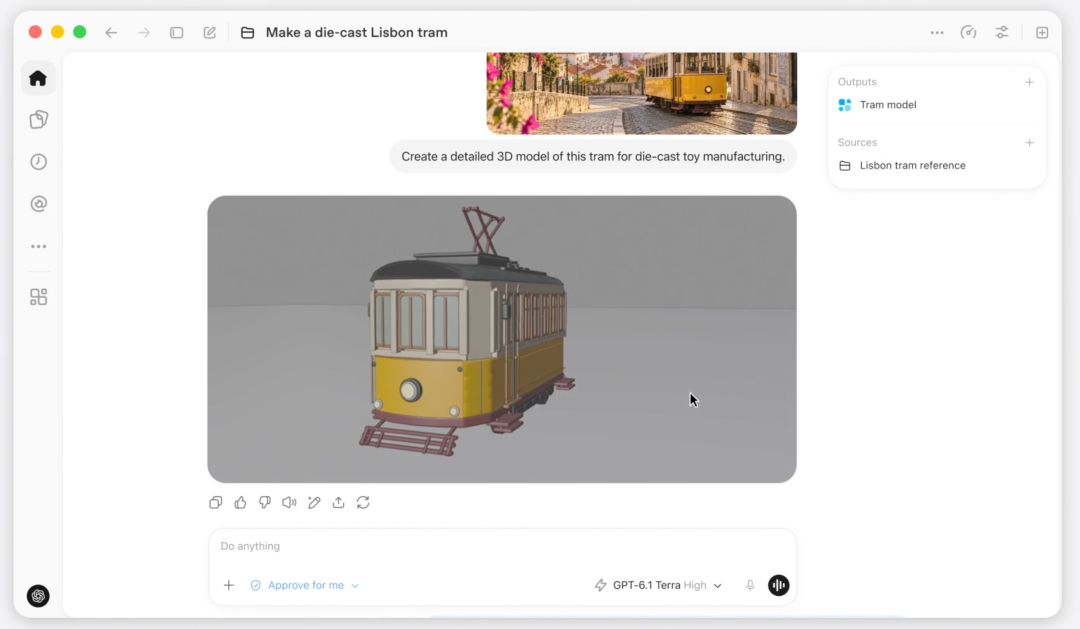Expand the Approve for me dropdown
The height and width of the screenshot is (629, 1080).
point(304,585)
